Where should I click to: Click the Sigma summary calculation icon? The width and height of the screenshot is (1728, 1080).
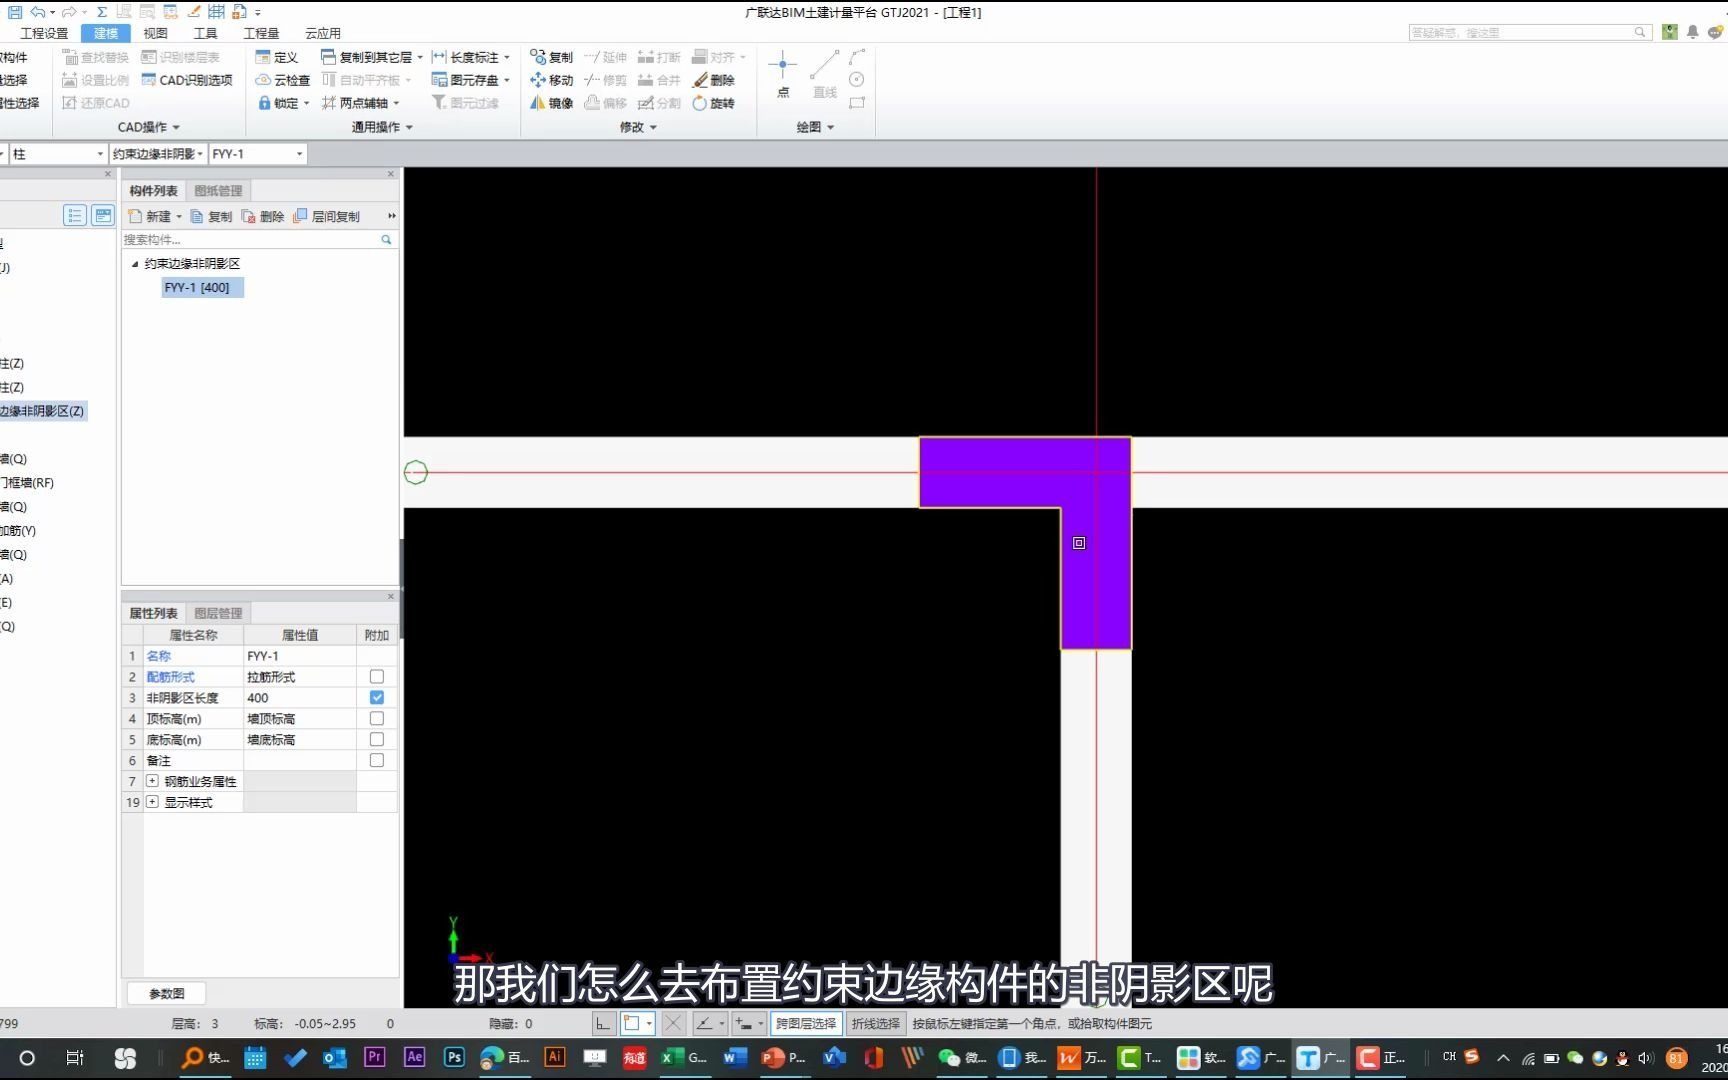[x=102, y=12]
